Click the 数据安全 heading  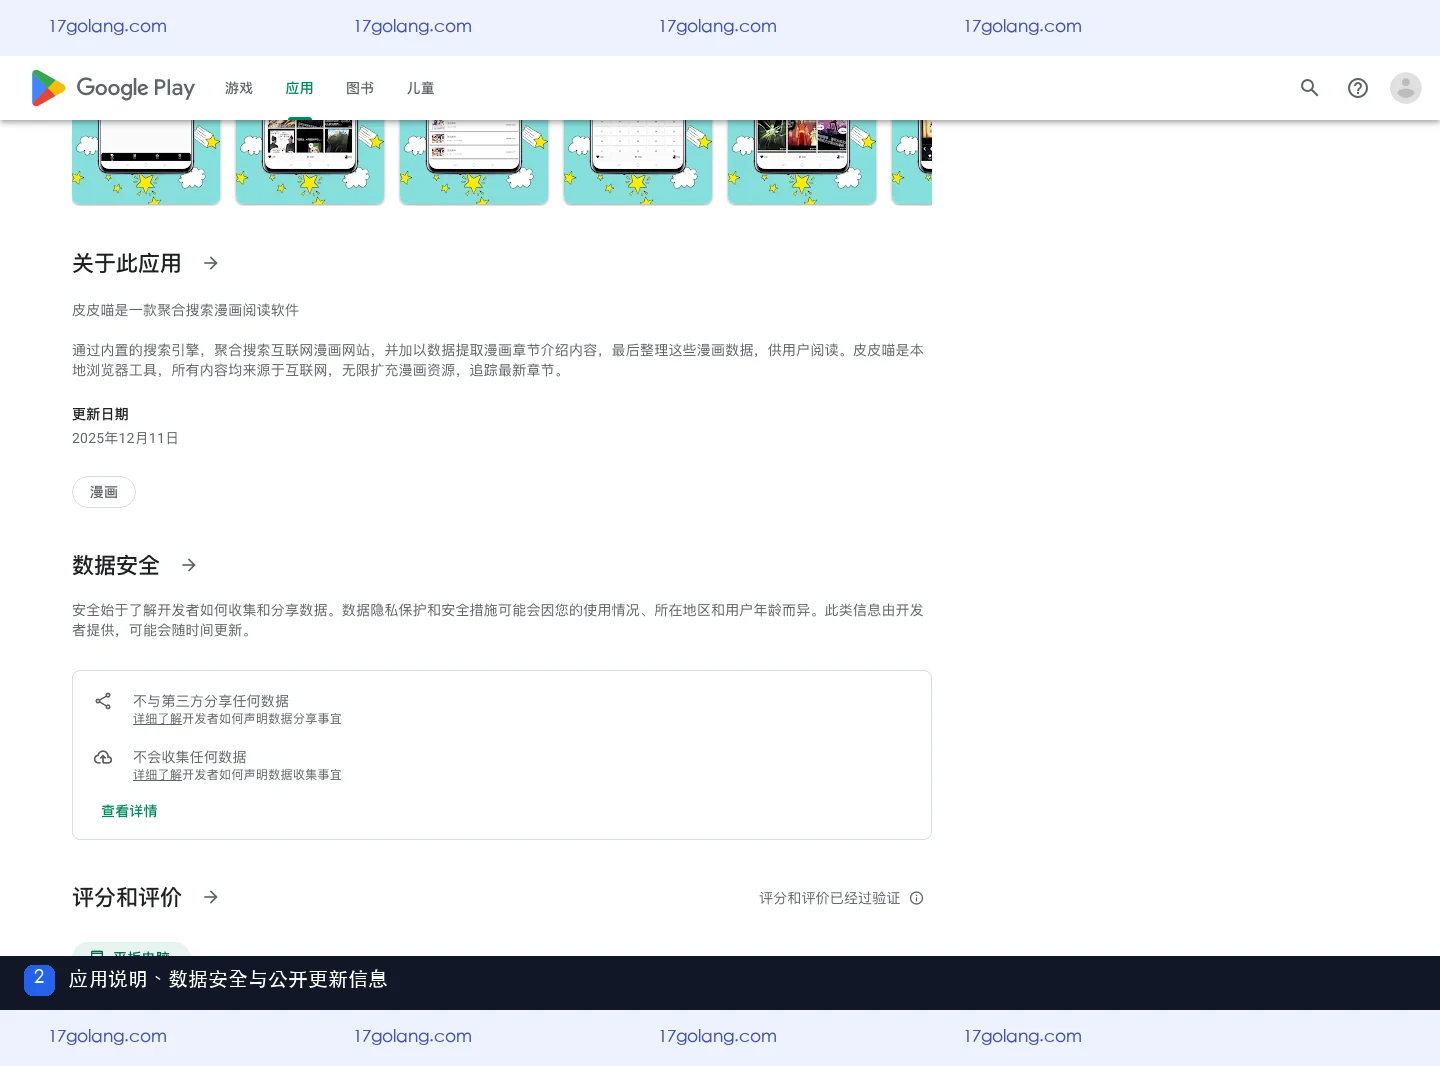click(x=116, y=565)
